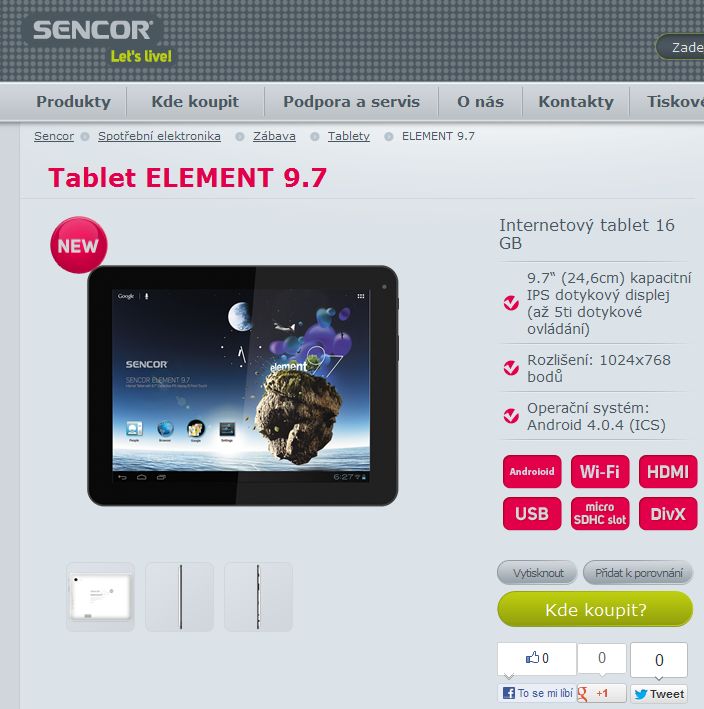Click the Přidat k porovnání button
704x709 pixels.
pos(638,573)
